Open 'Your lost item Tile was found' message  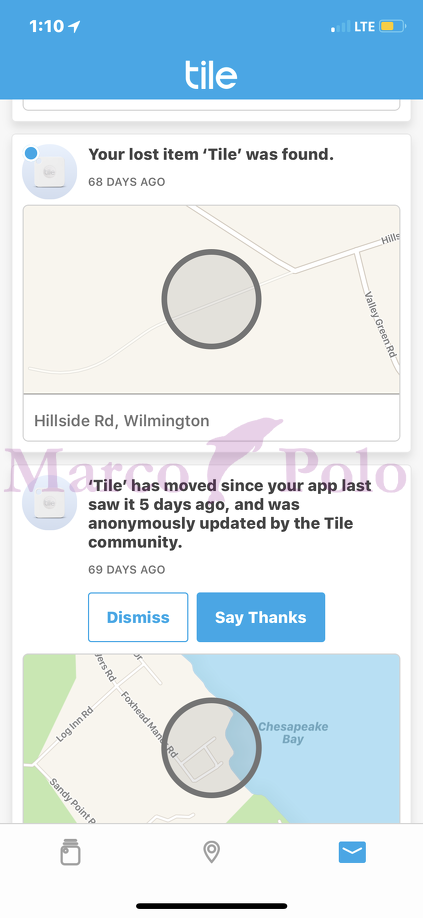[x=211, y=155]
